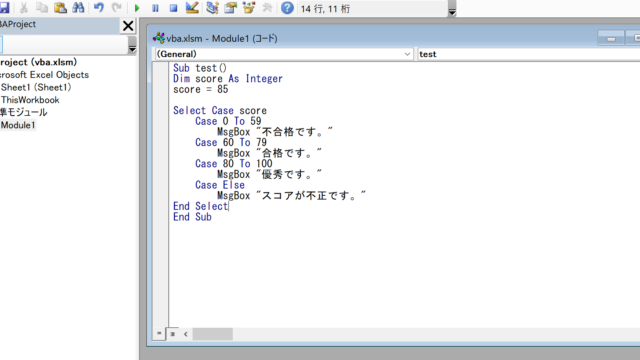Click the line Dim score As Integer

pyautogui.click(x=228, y=79)
